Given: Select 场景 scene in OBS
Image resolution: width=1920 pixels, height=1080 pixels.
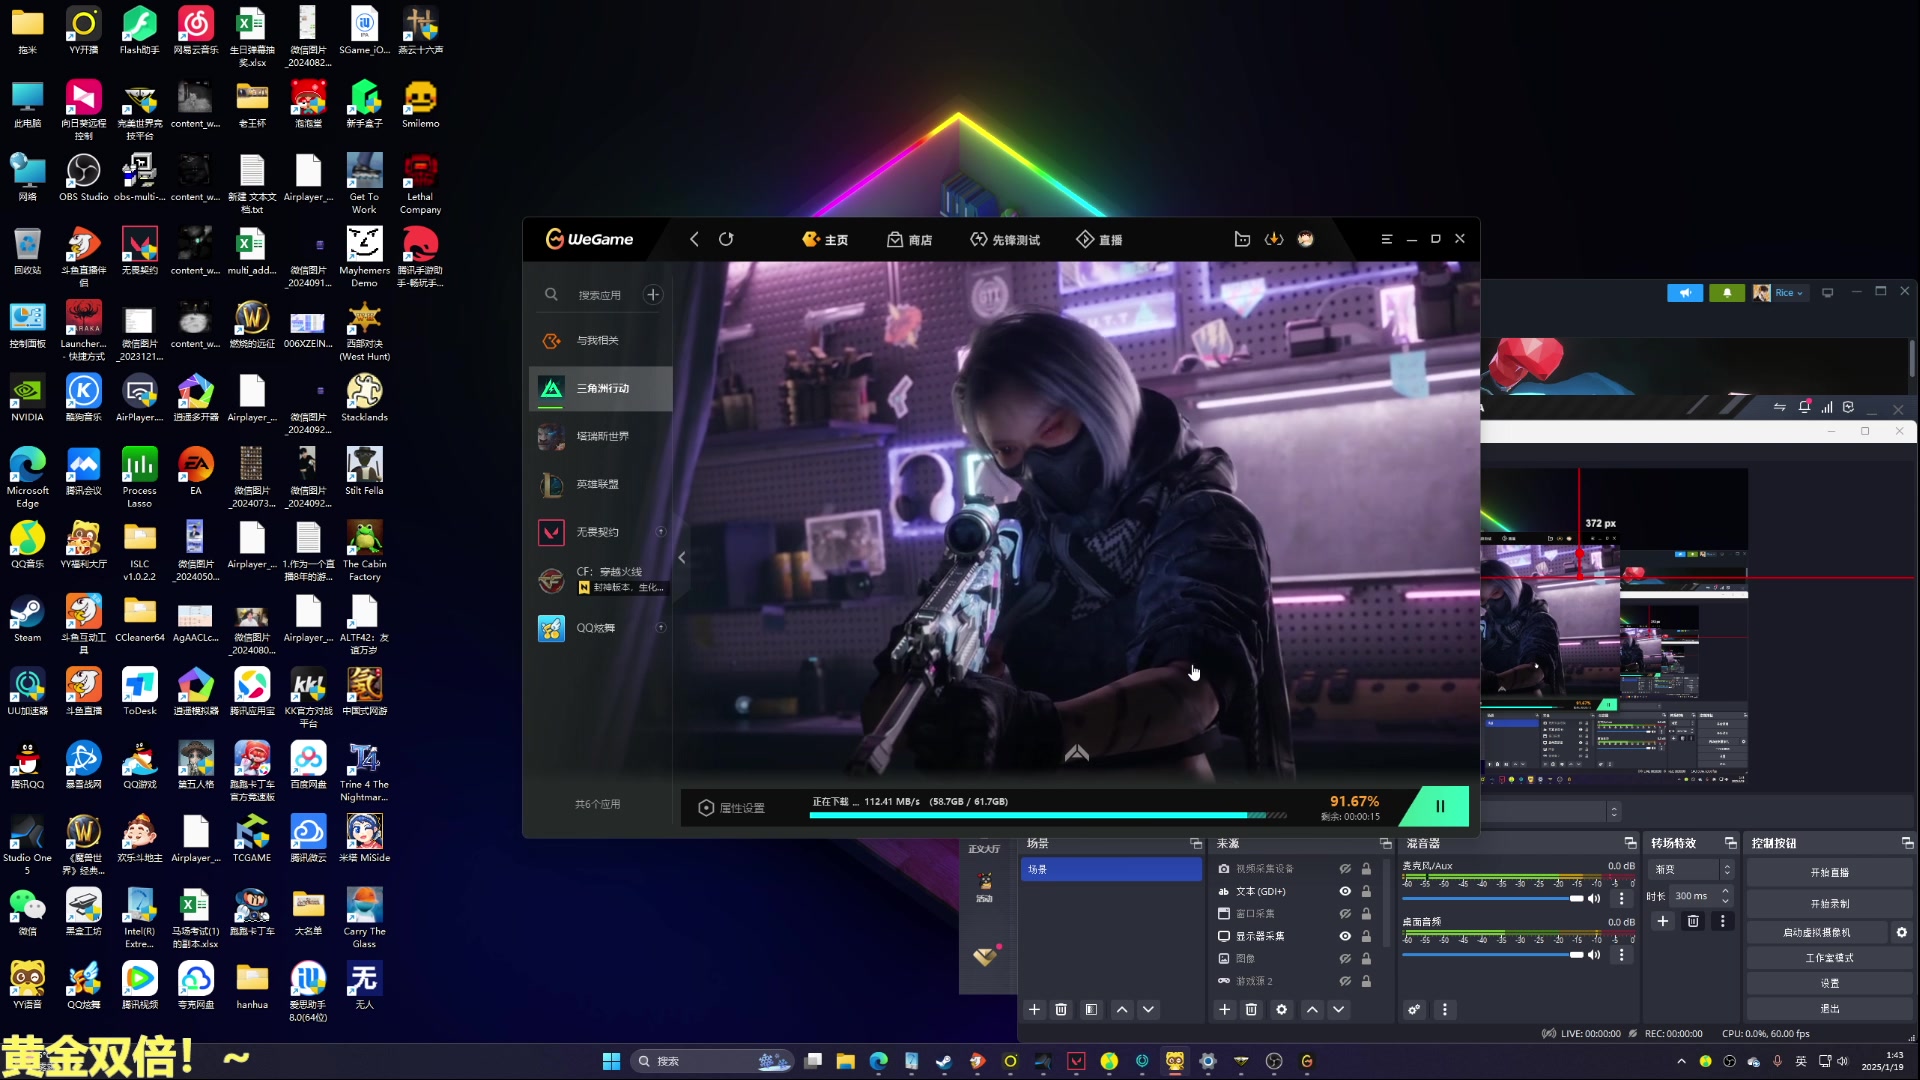Looking at the screenshot, I should (1111, 870).
